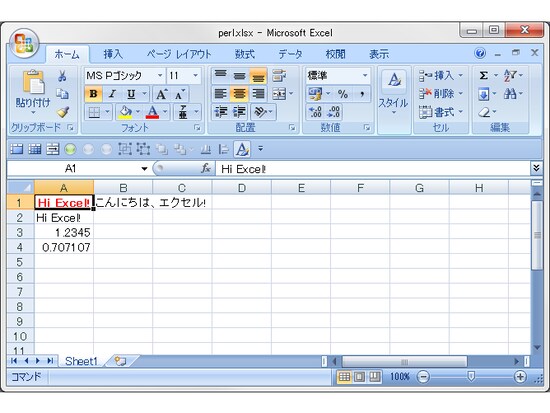Click the Percent style button
The image size is (550, 413).
click(343, 94)
